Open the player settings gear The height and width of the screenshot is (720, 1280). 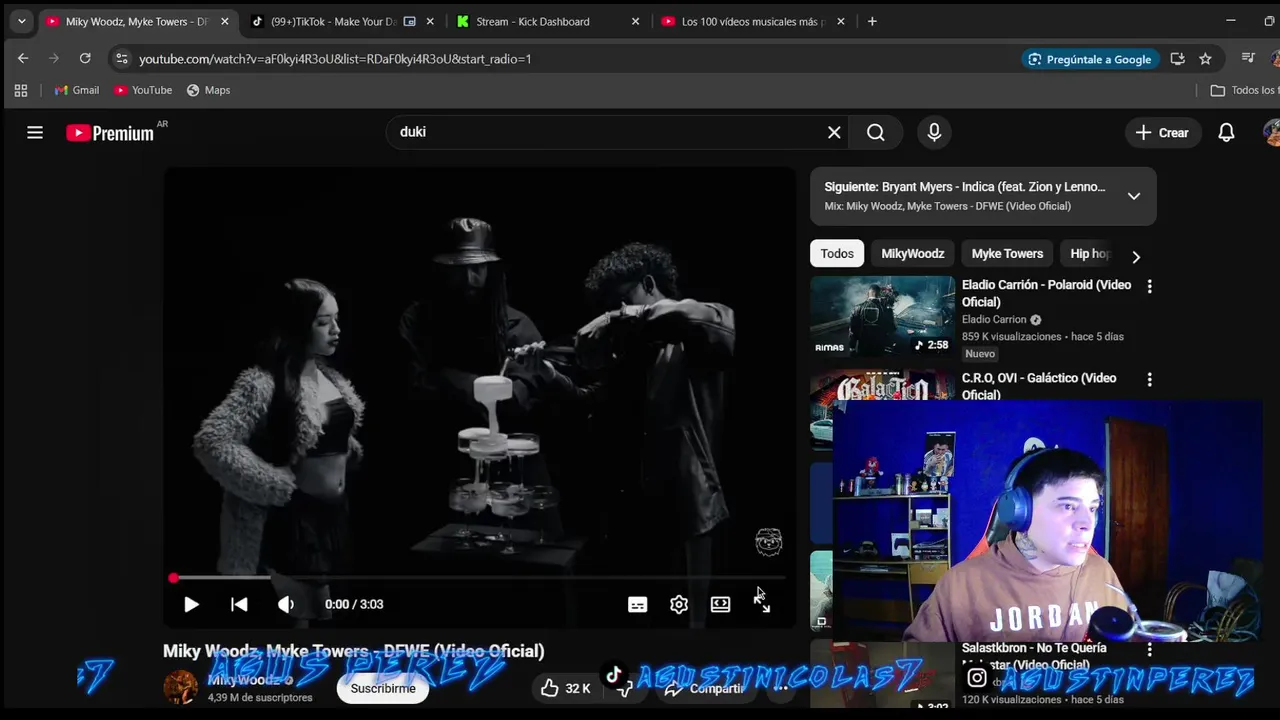[679, 604]
